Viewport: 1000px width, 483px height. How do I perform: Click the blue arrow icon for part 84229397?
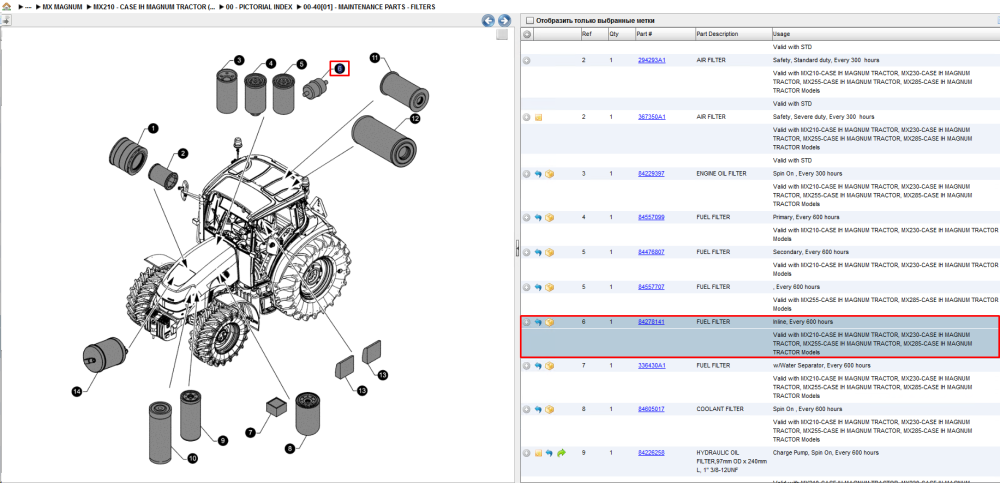pyautogui.click(x=538, y=174)
